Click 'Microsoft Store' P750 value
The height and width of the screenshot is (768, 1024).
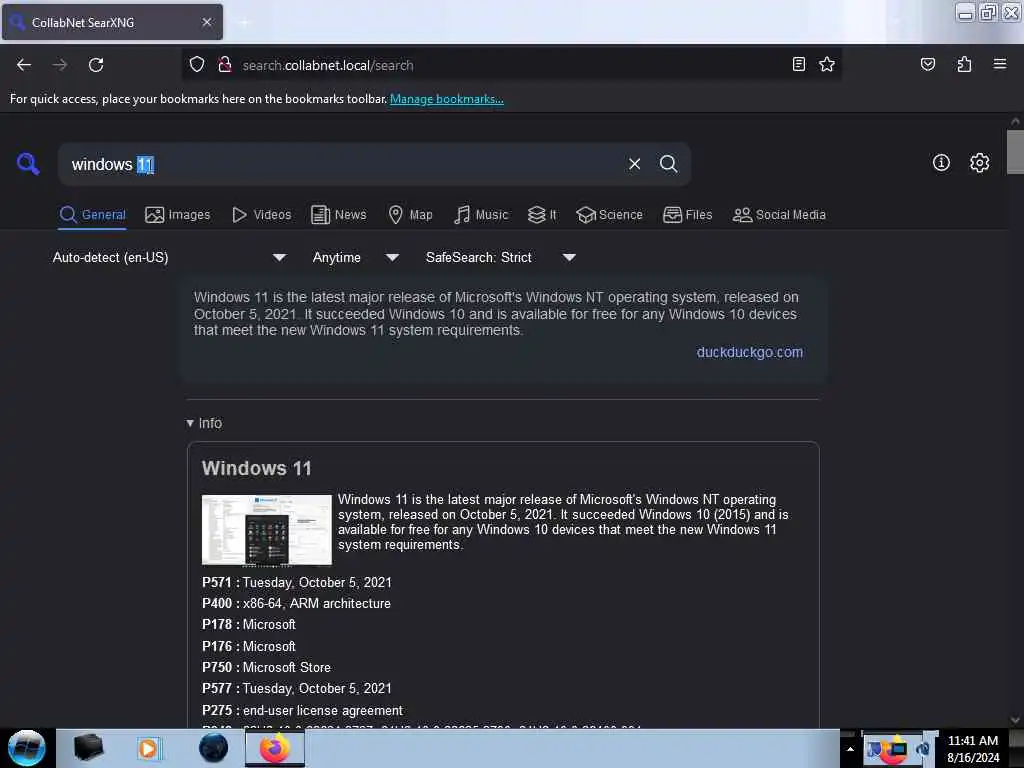coord(287,667)
